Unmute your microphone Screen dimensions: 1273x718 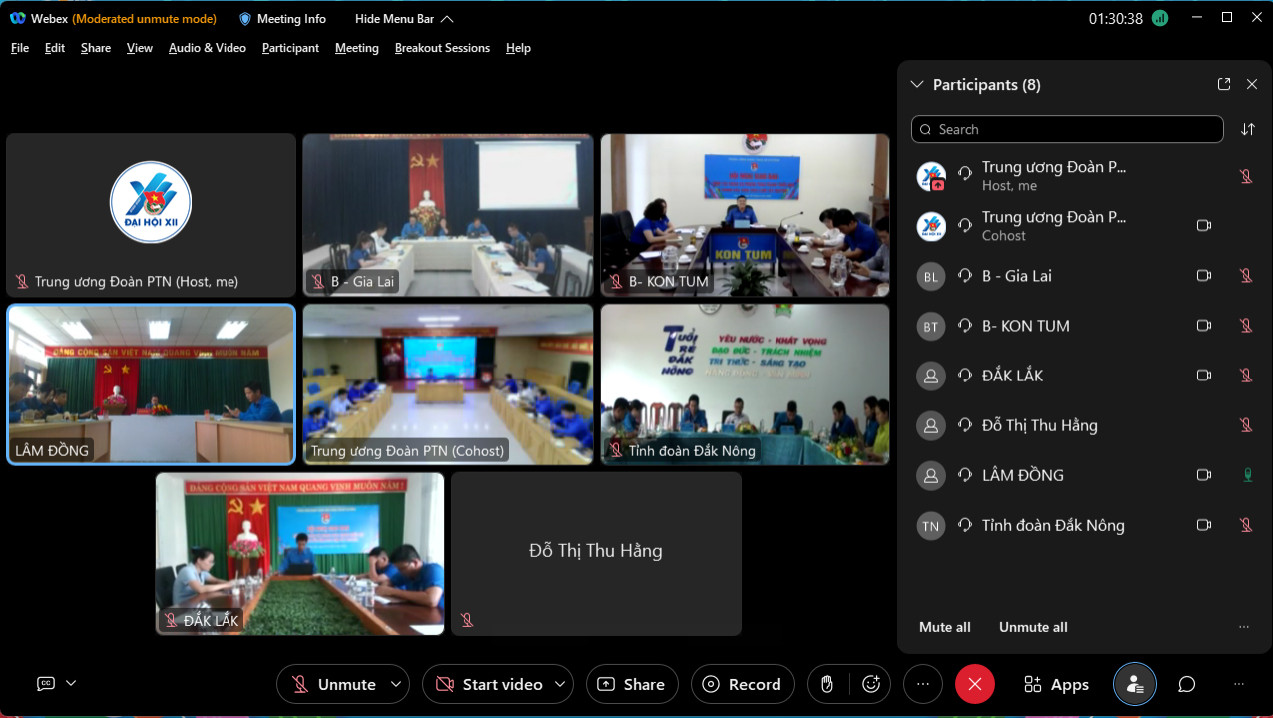coord(333,684)
